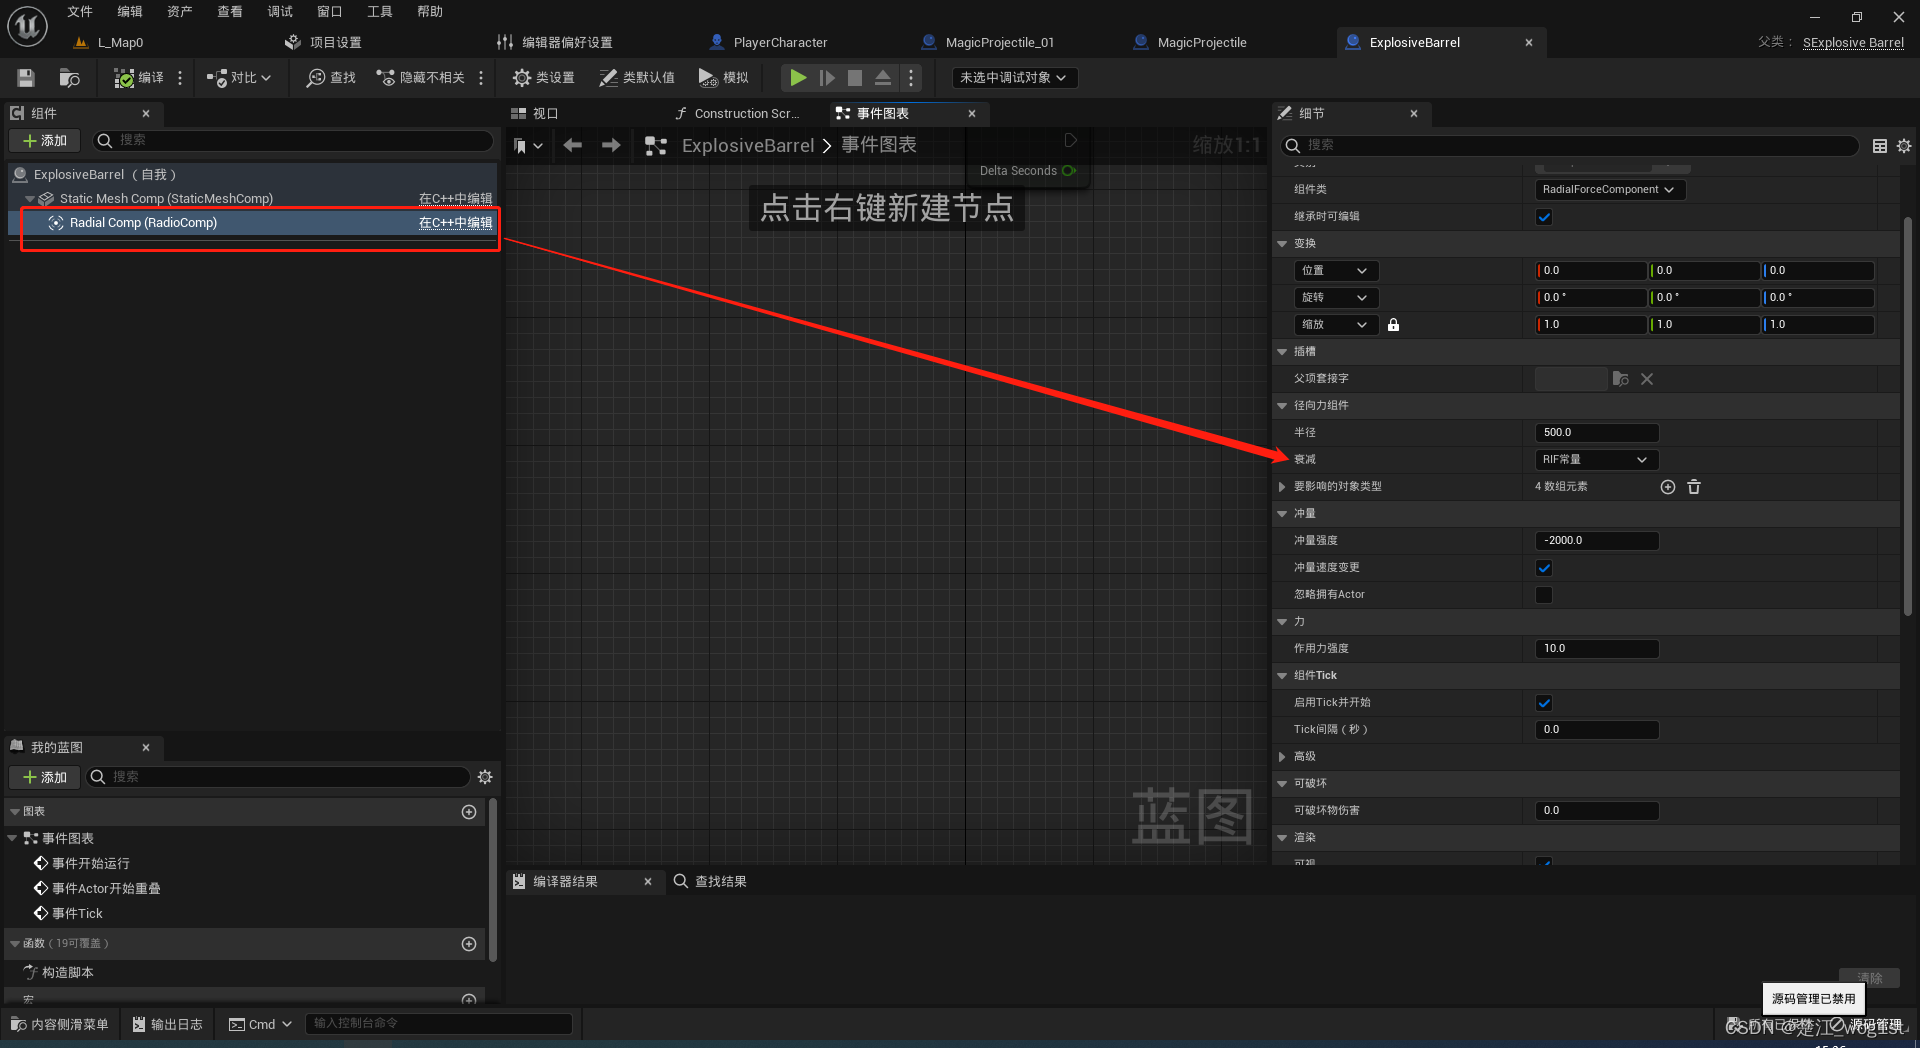Open the Diff (对比) dropdown

(239, 78)
